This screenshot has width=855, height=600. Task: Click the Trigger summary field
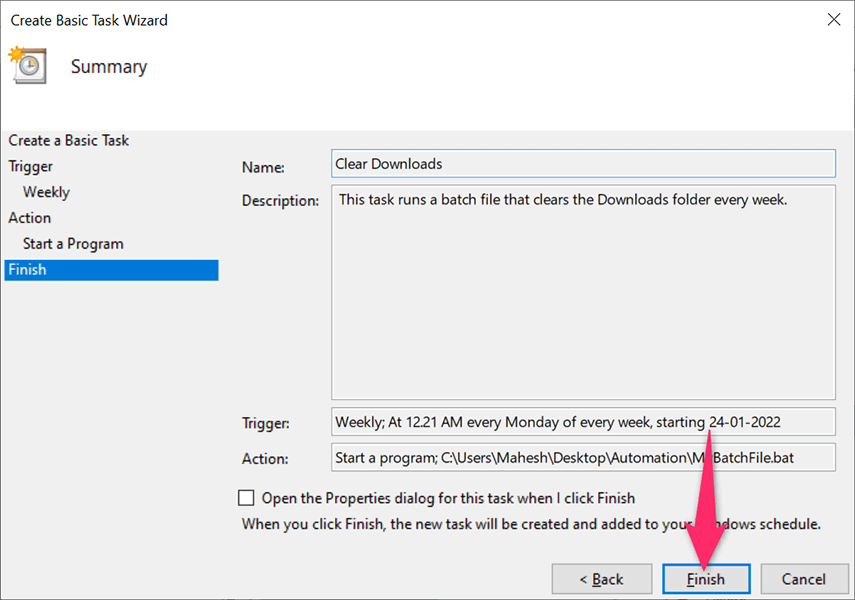pos(583,422)
